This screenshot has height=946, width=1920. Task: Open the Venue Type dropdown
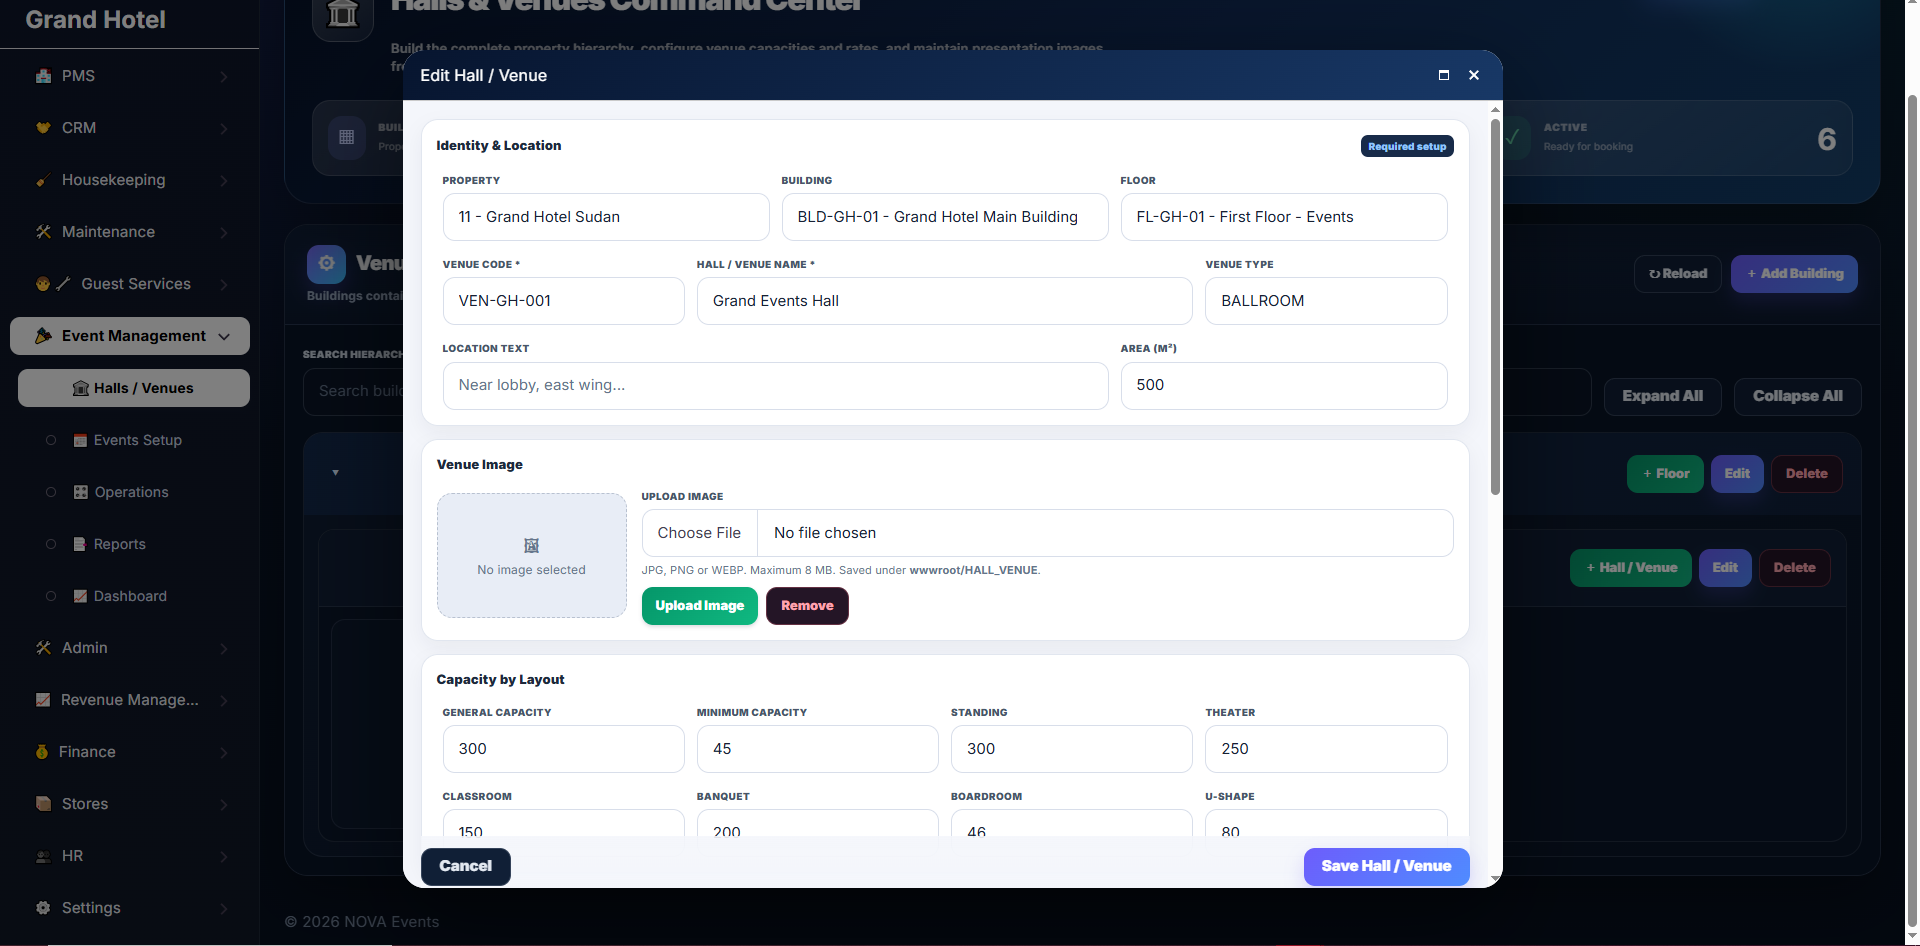point(1326,301)
